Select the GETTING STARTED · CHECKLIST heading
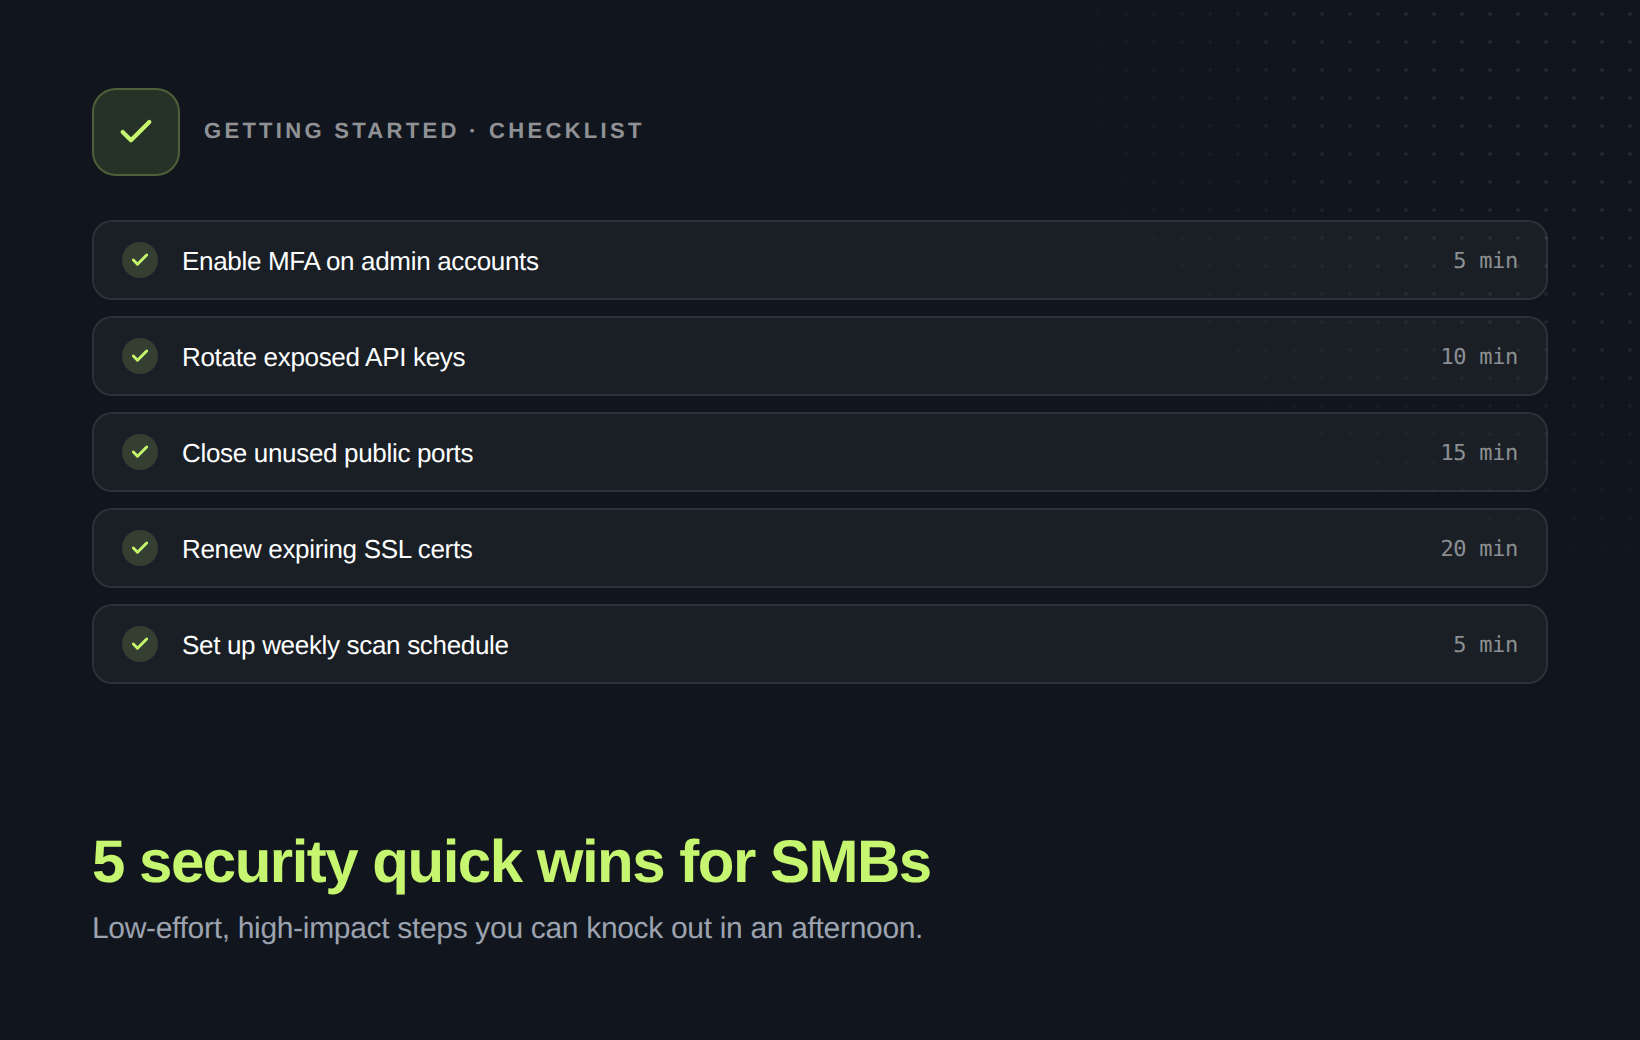Viewport: 1640px width, 1040px height. coord(423,130)
